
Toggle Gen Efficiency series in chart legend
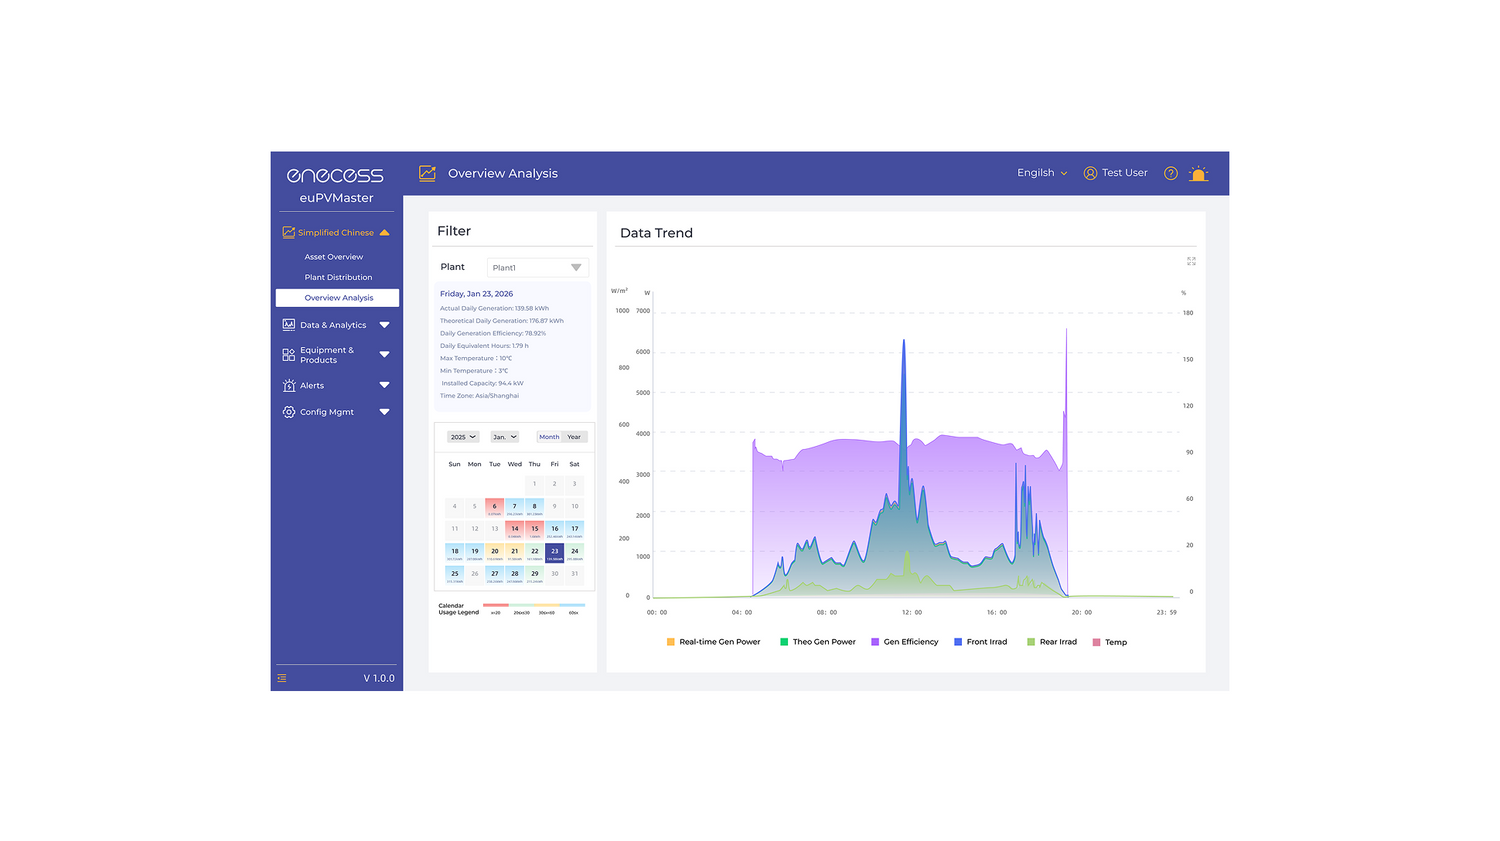pyautogui.click(x=904, y=642)
